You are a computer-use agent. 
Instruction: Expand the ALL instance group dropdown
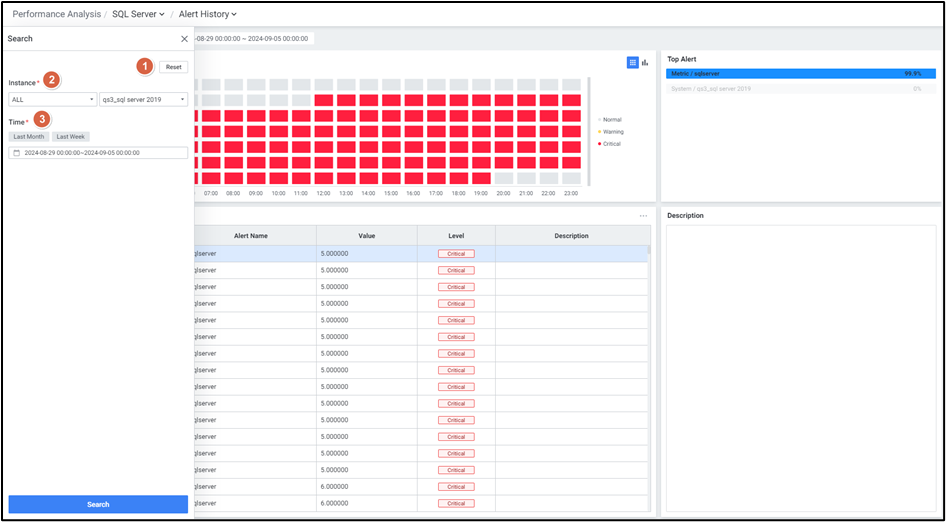(x=52, y=100)
